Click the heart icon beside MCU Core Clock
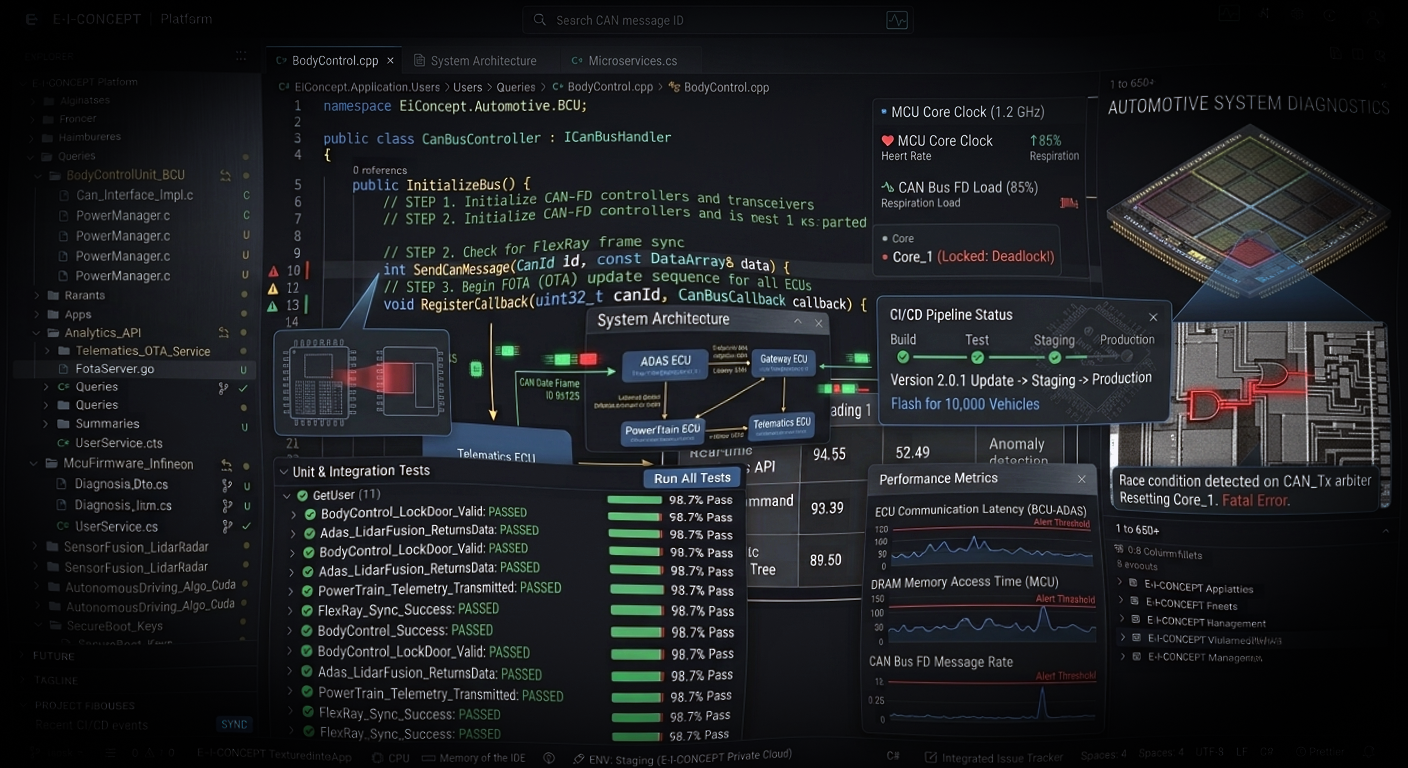The height and width of the screenshot is (768, 1408). tap(887, 141)
